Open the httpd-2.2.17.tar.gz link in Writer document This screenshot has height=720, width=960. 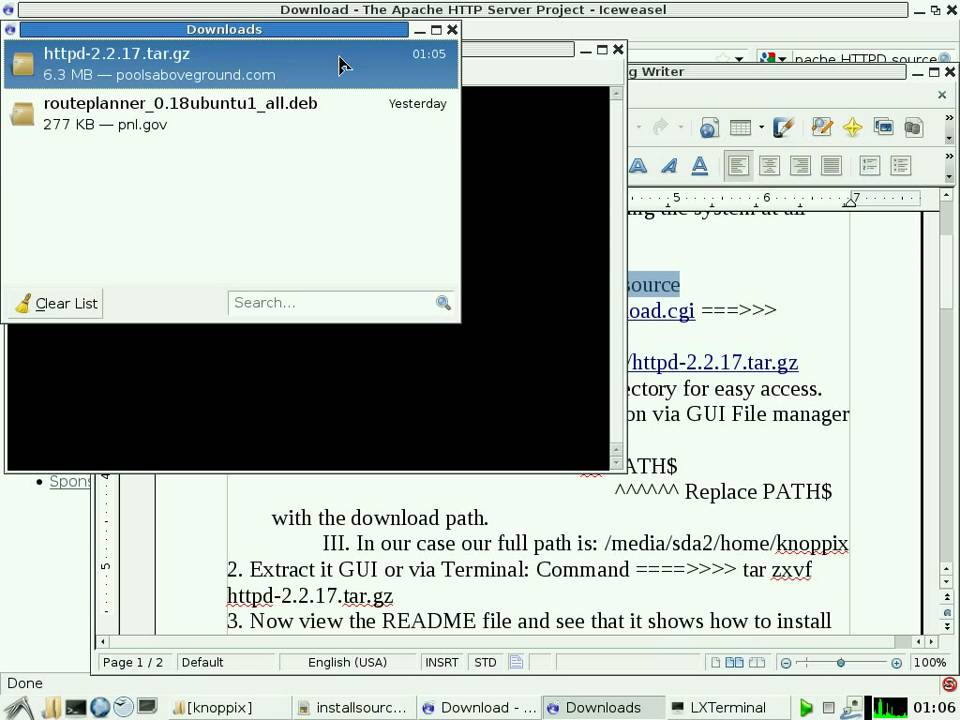click(x=713, y=362)
